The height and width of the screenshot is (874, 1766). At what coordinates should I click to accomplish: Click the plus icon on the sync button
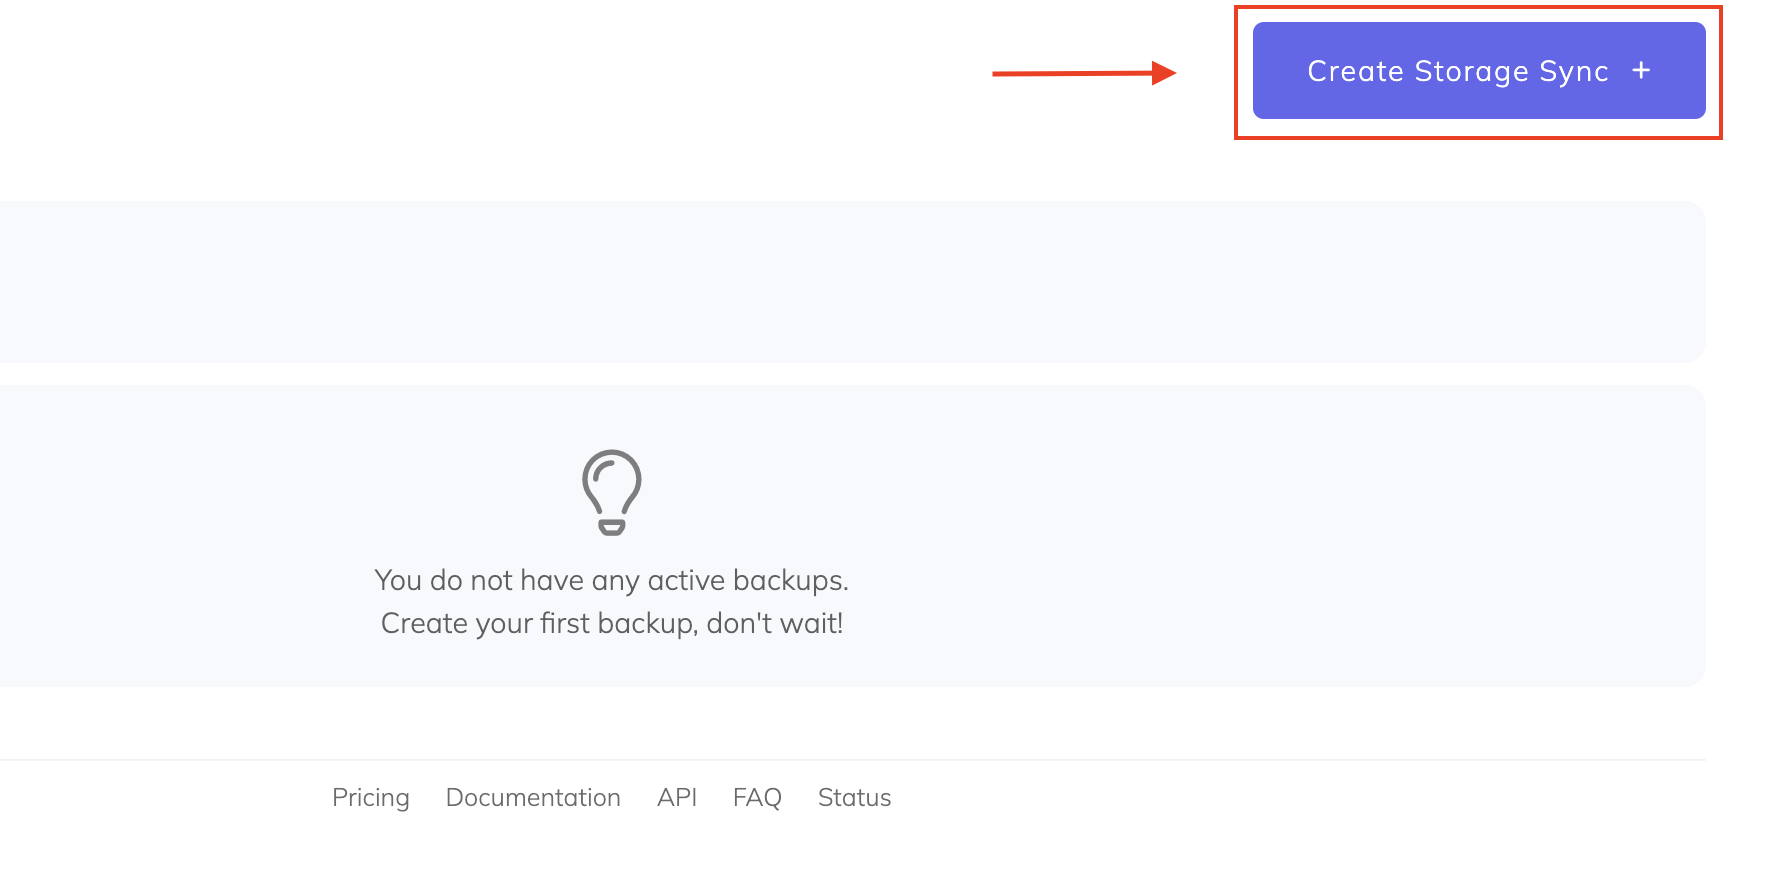tap(1641, 71)
